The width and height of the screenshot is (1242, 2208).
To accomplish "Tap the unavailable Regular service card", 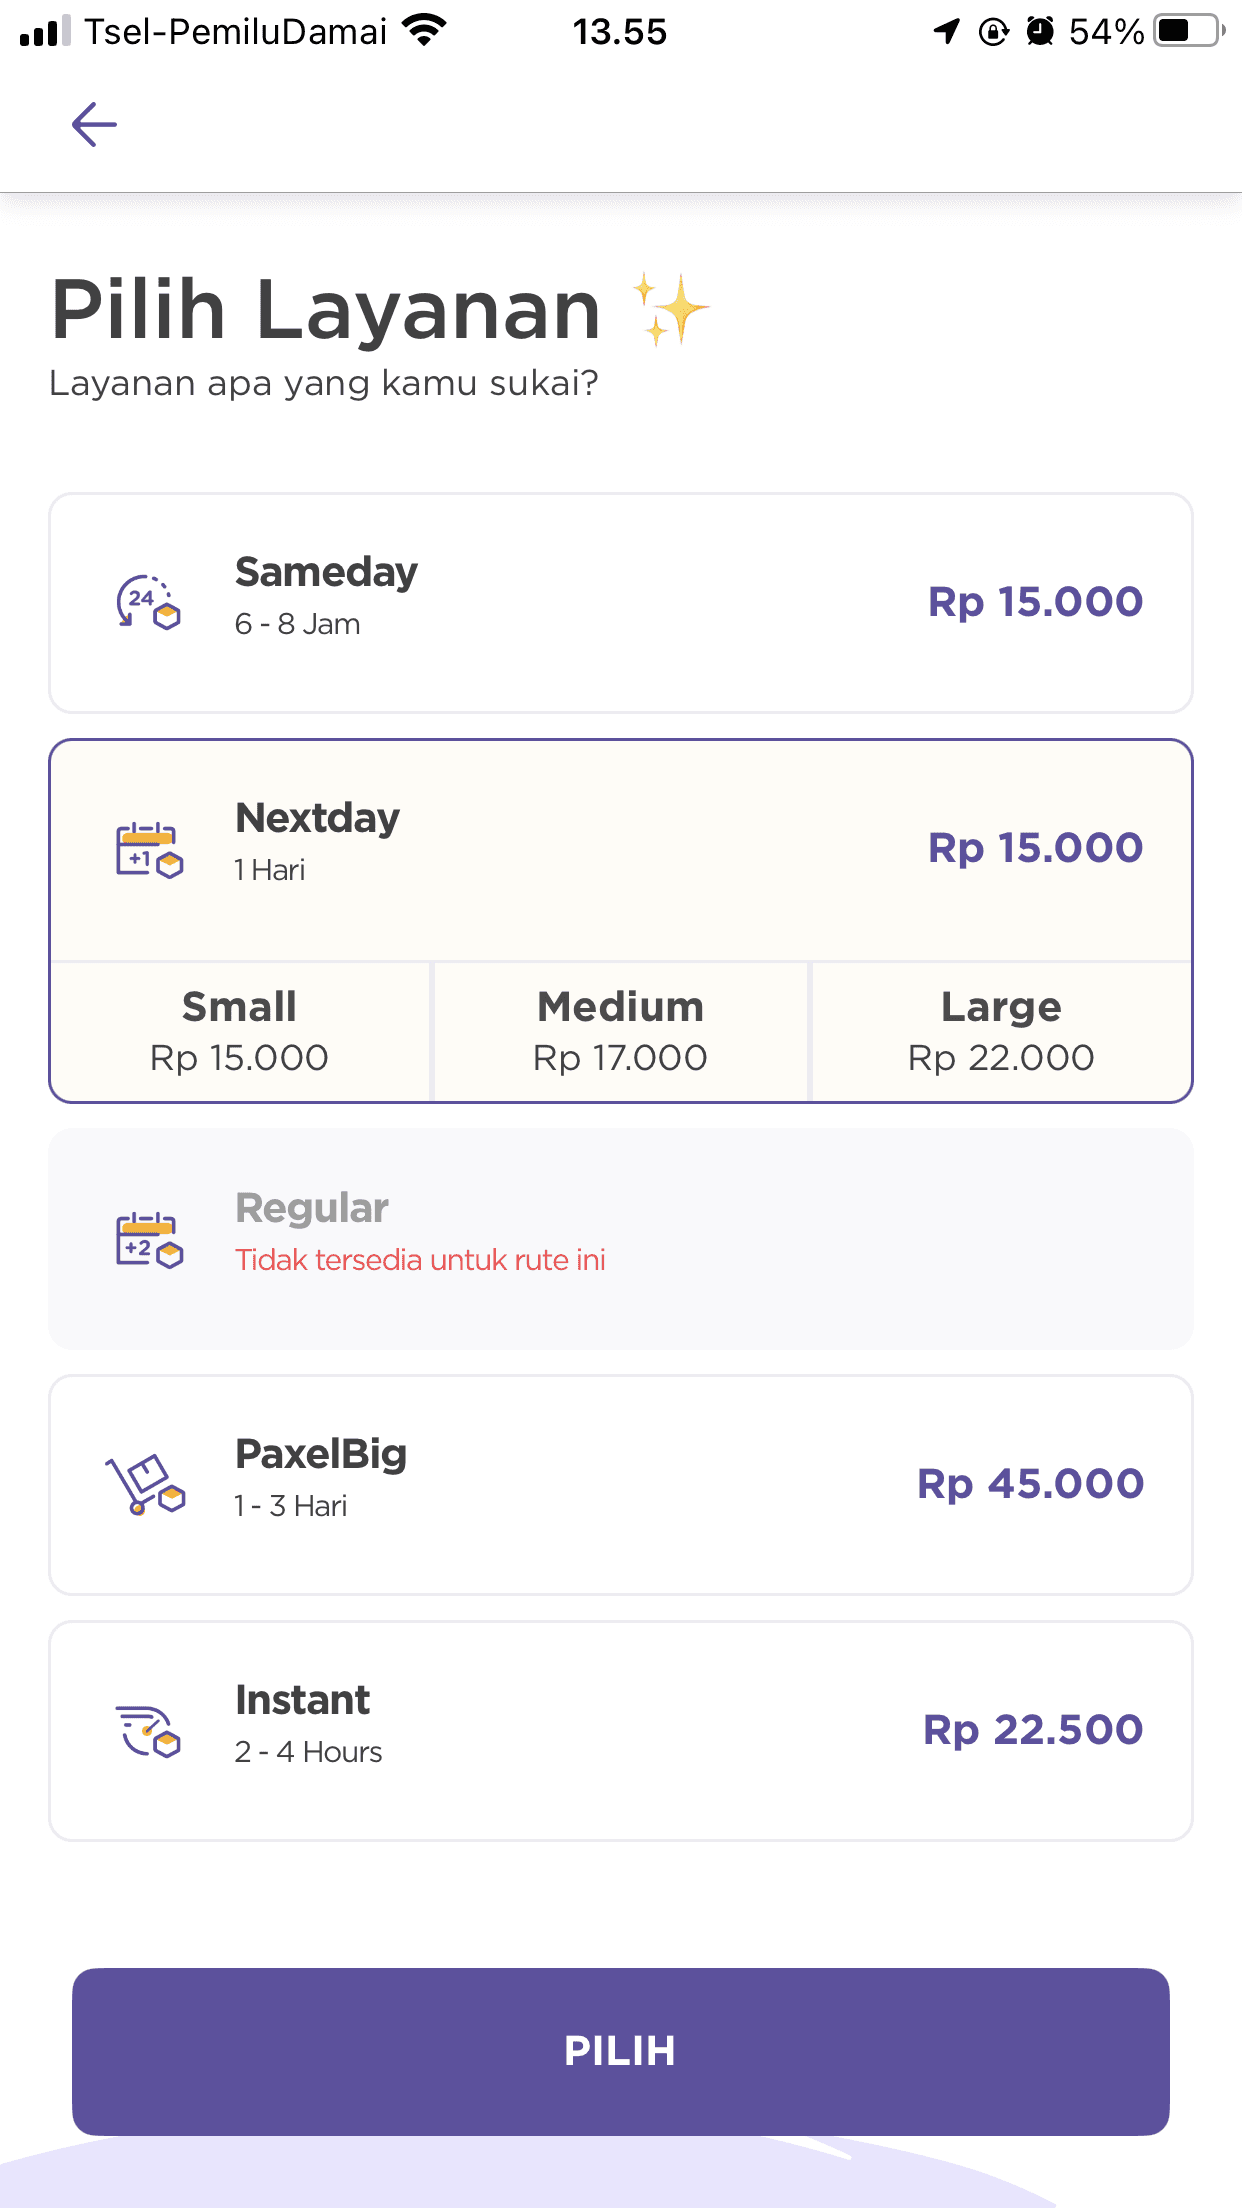I will (x=621, y=1239).
